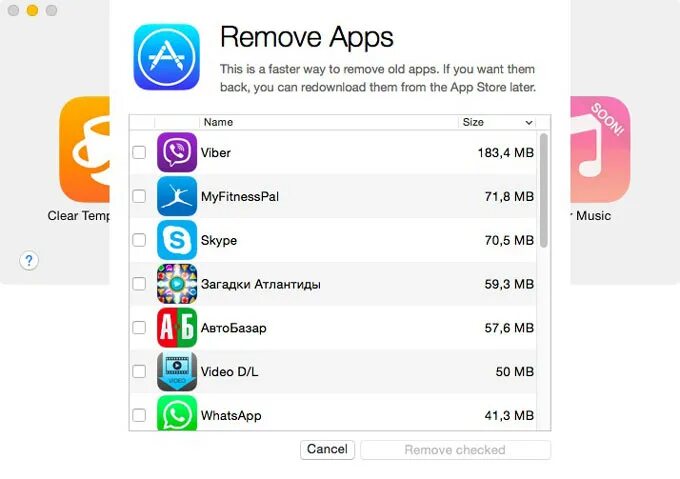This screenshot has height=479, width=680.
Task: Open help via the question mark button
Action: 29,261
